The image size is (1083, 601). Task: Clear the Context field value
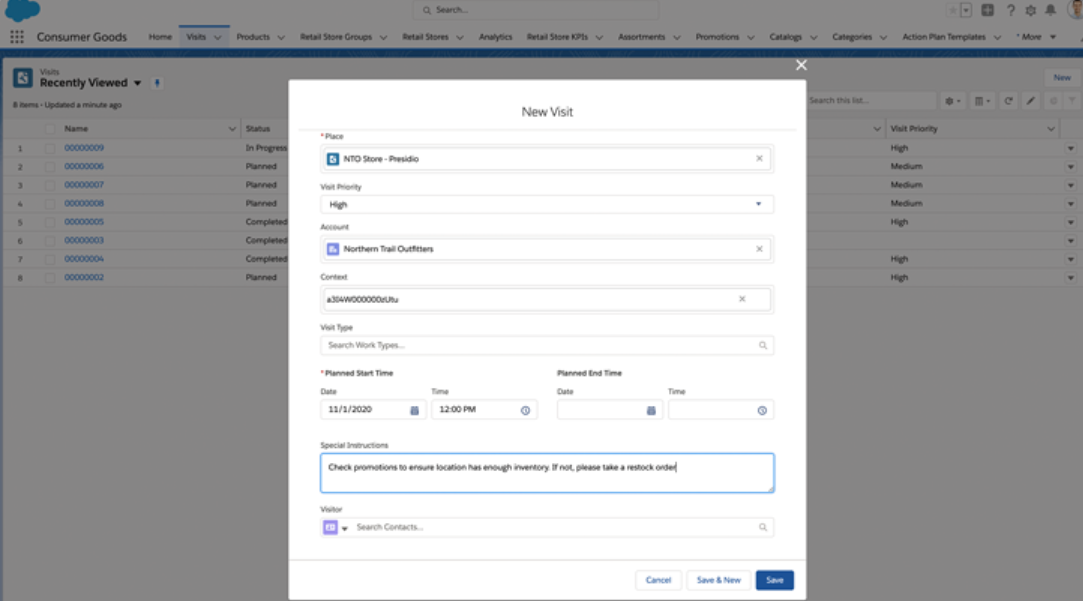pyautogui.click(x=742, y=299)
